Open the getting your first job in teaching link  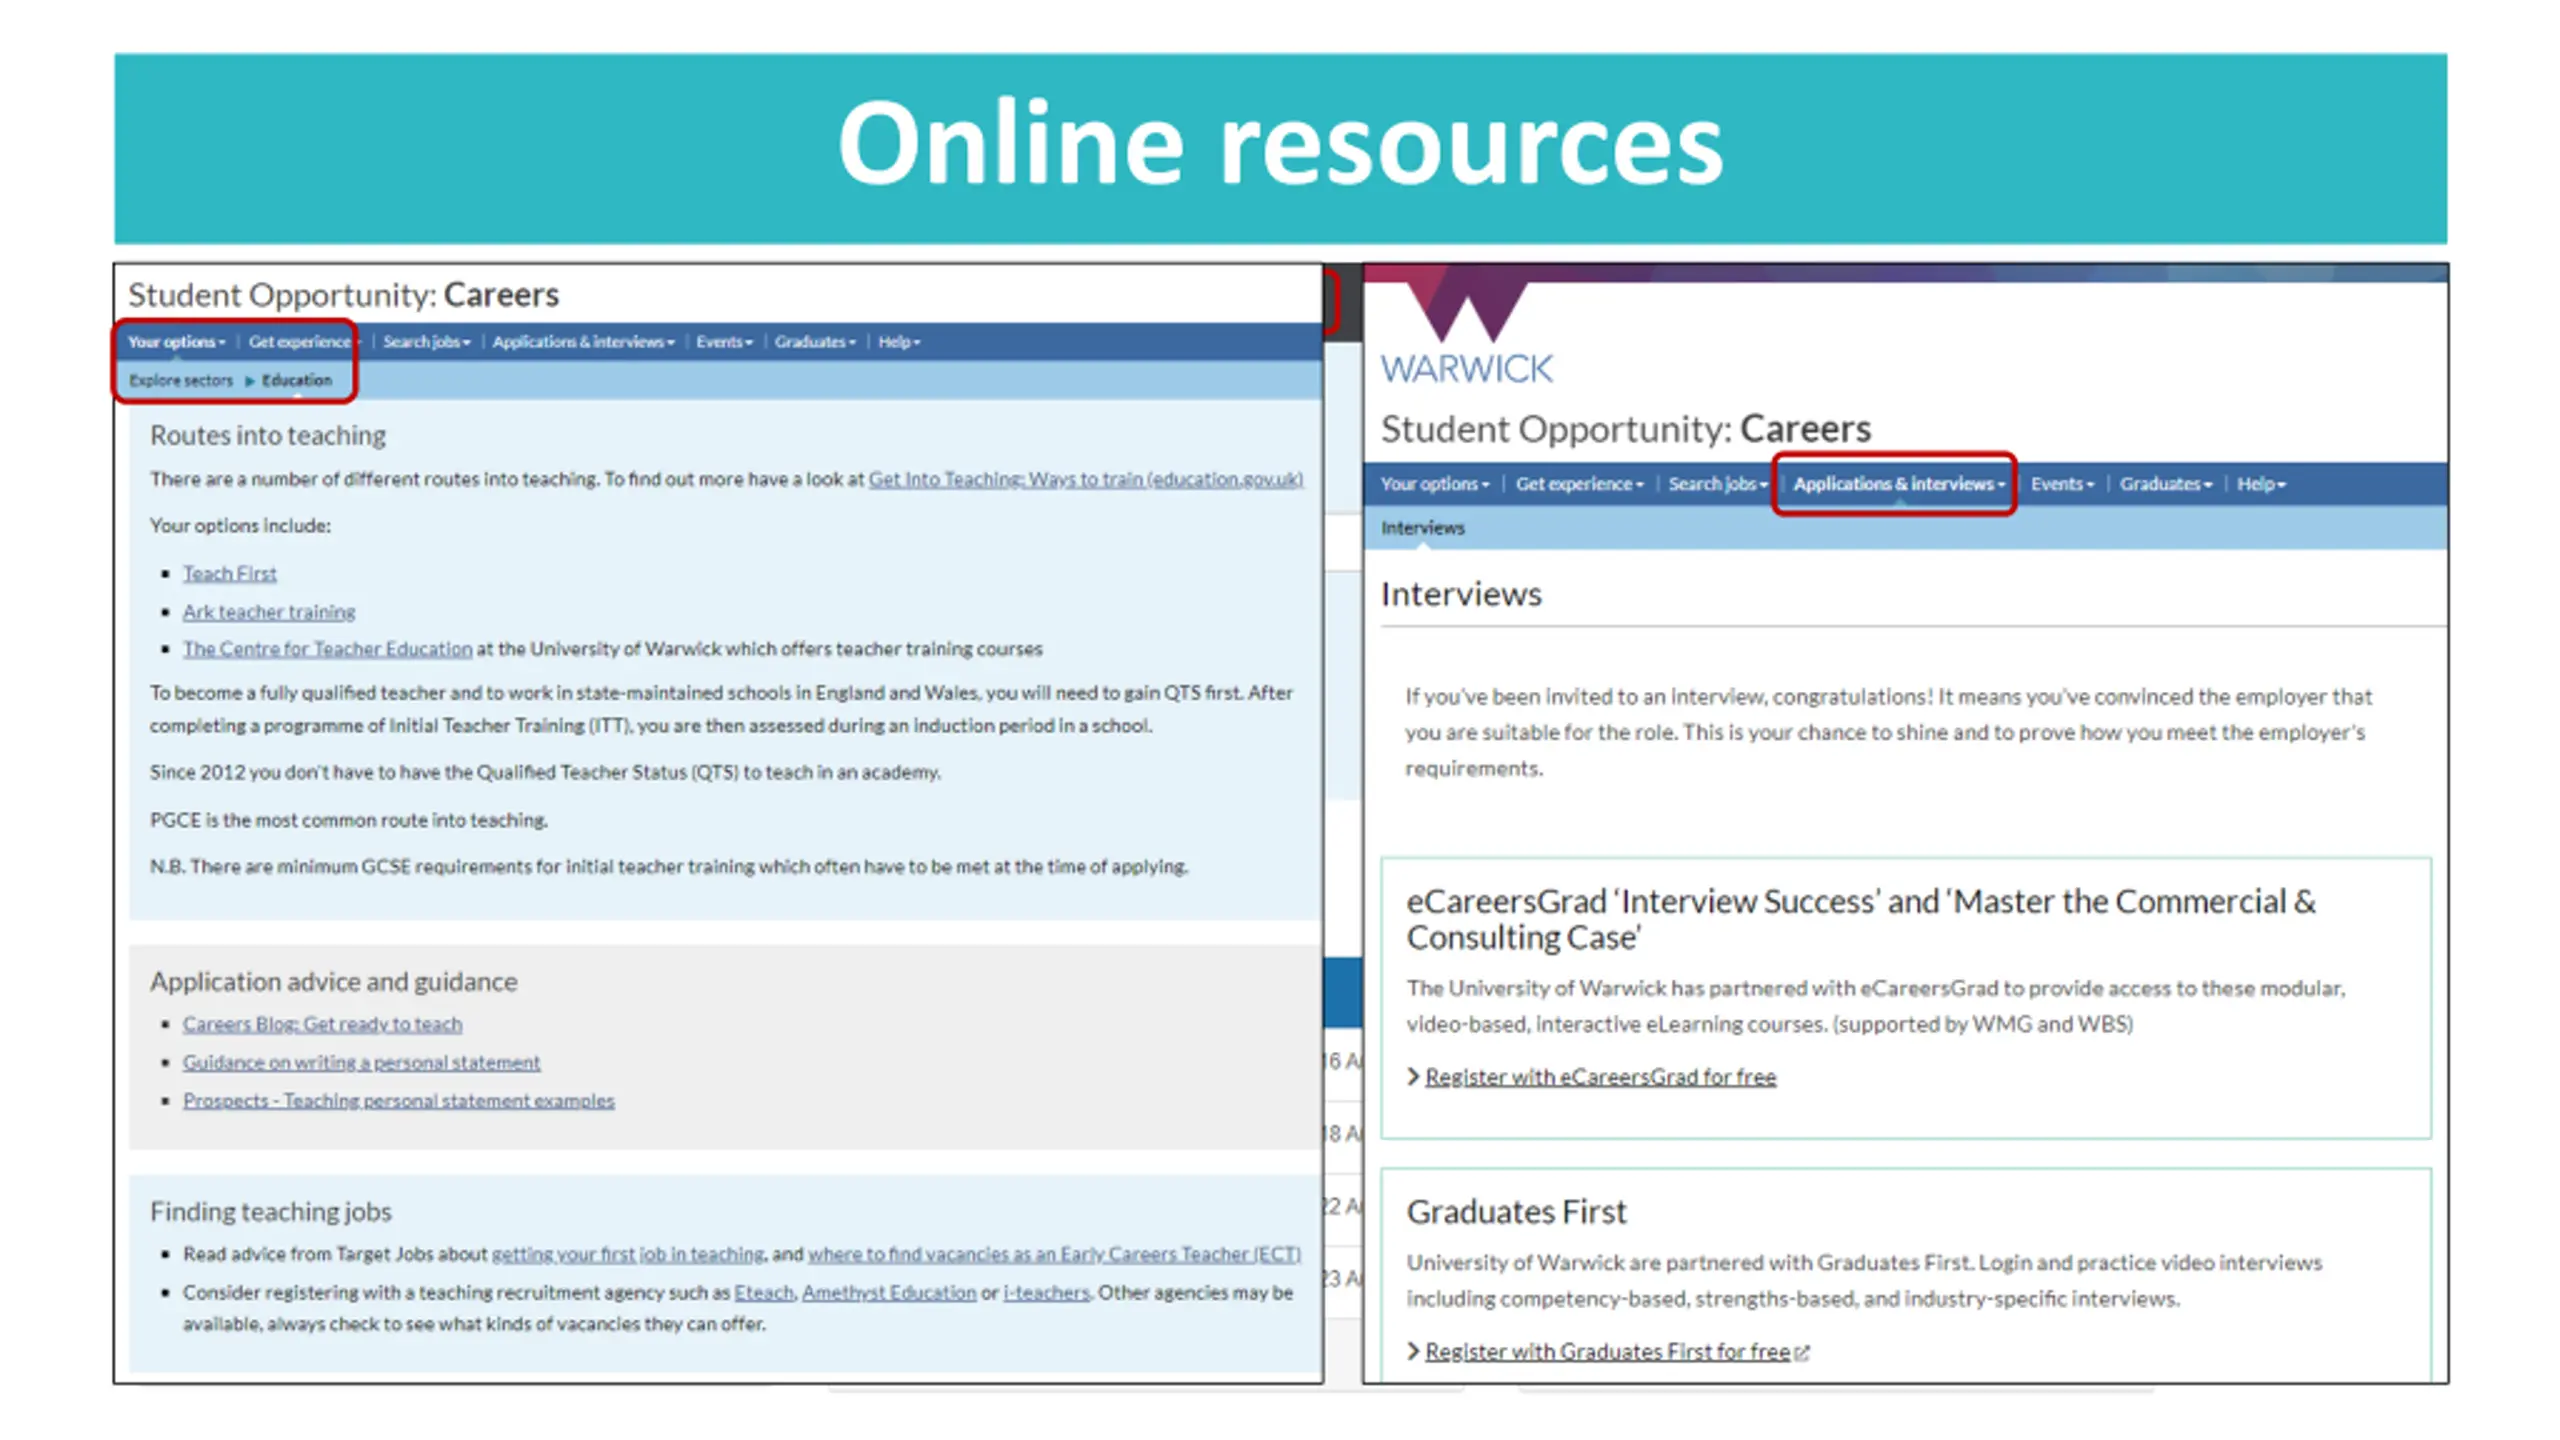coord(629,1254)
